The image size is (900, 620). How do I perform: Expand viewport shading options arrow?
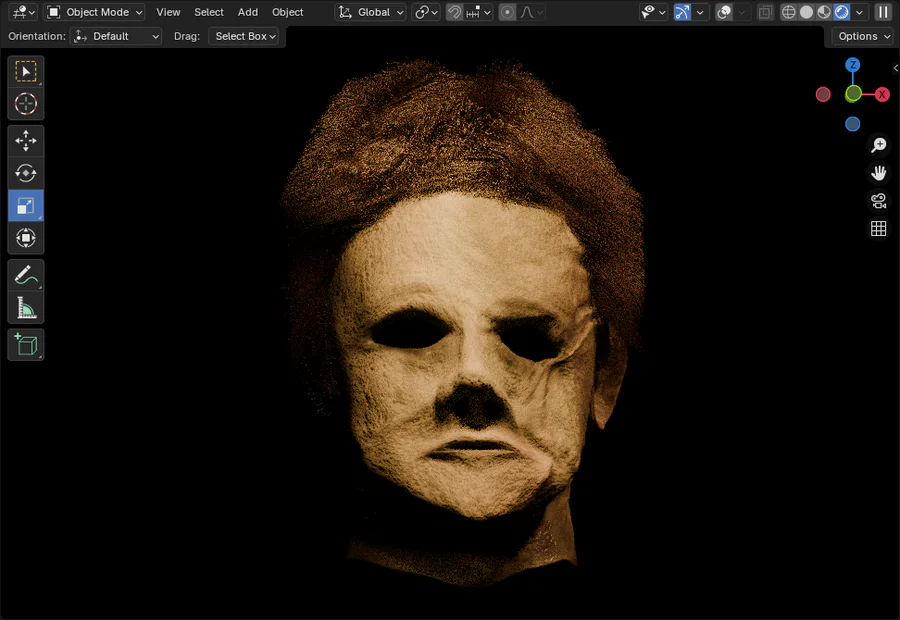point(859,12)
